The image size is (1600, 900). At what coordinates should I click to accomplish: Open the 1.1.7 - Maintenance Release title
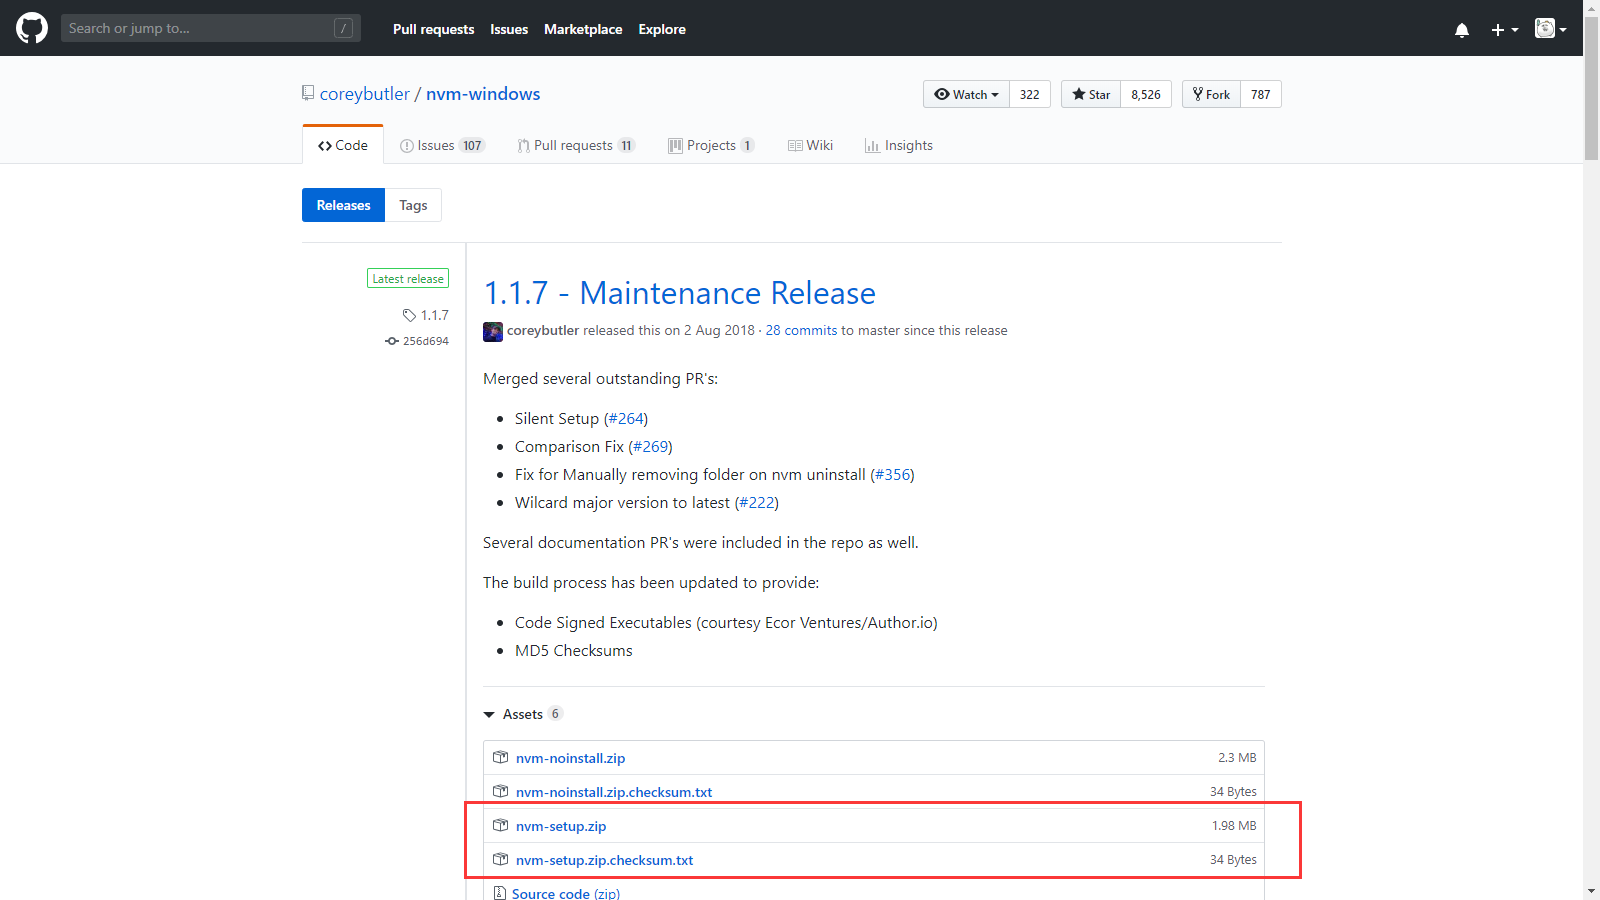679,293
